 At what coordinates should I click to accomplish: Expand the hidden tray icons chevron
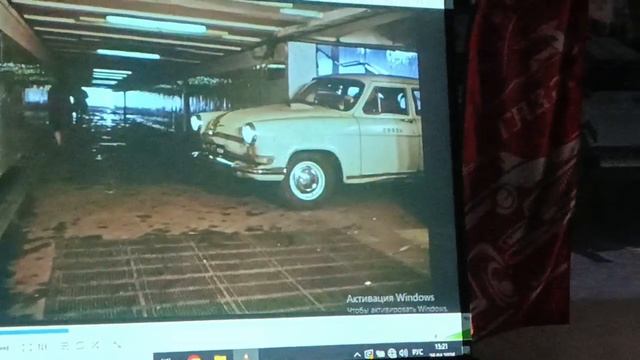pos(357,355)
